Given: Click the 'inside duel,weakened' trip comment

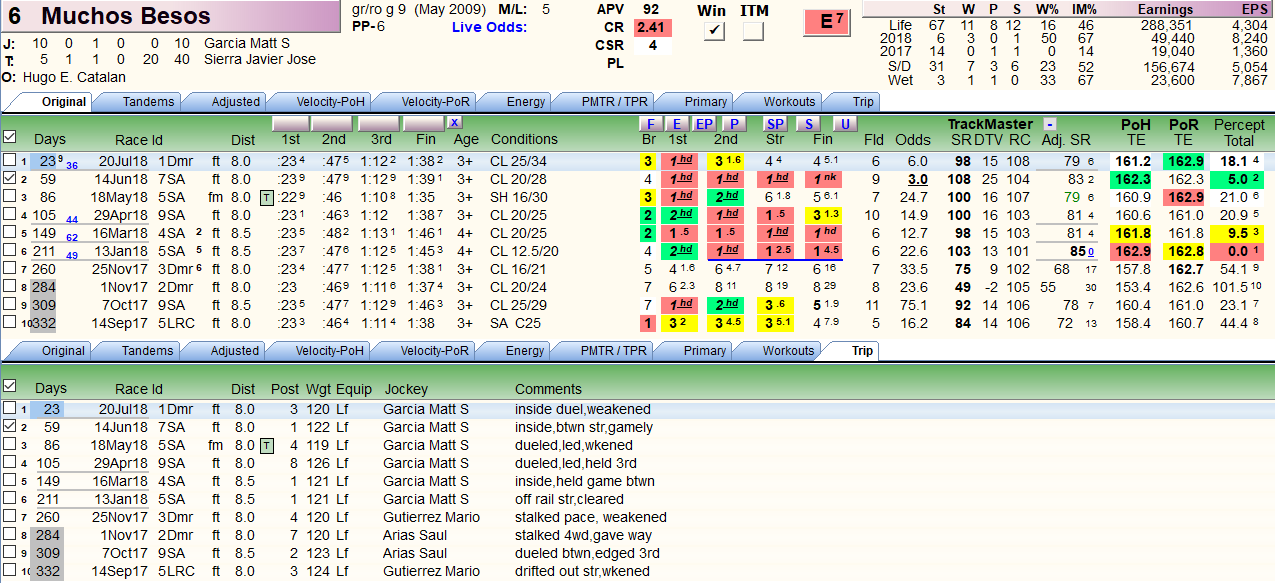Looking at the screenshot, I should [x=583, y=409].
